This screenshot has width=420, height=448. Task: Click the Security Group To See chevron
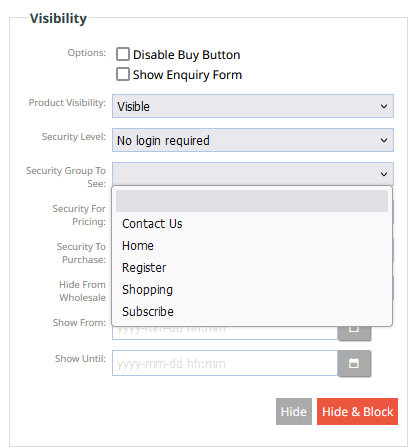coord(384,174)
